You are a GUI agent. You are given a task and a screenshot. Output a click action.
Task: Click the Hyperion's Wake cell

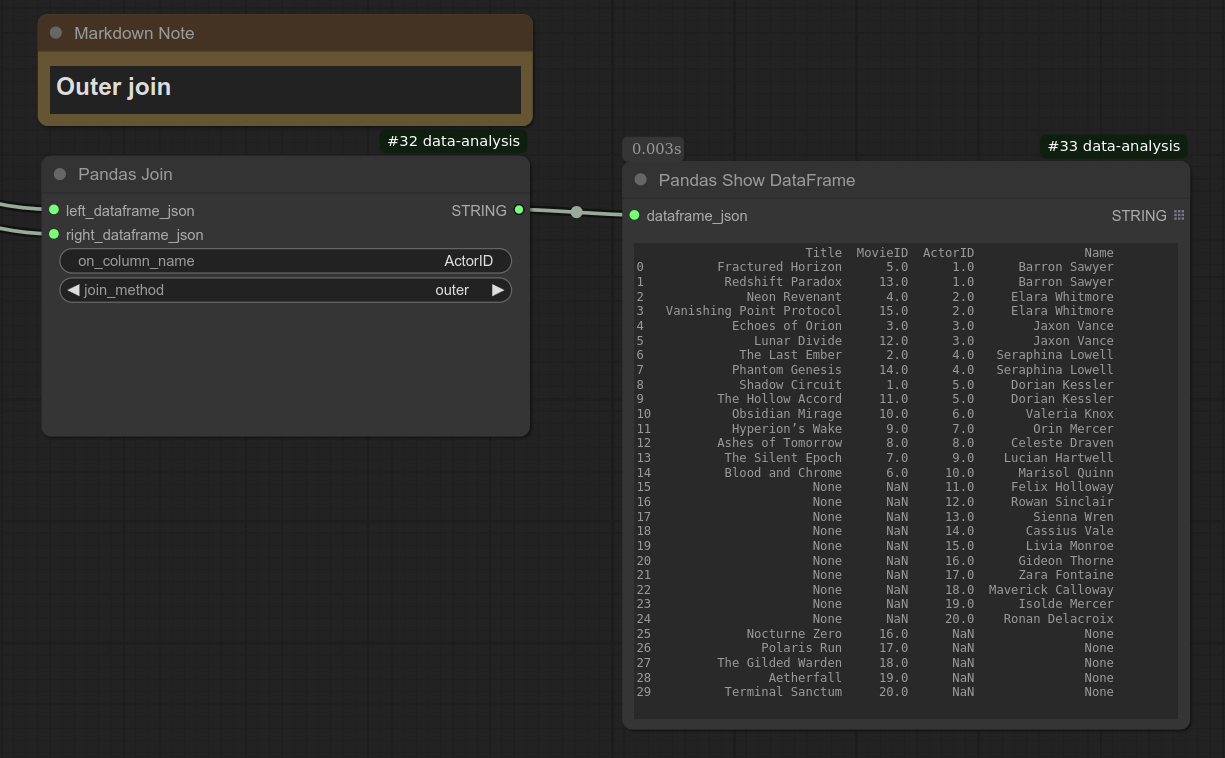pyautogui.click(x=787, y=429)
